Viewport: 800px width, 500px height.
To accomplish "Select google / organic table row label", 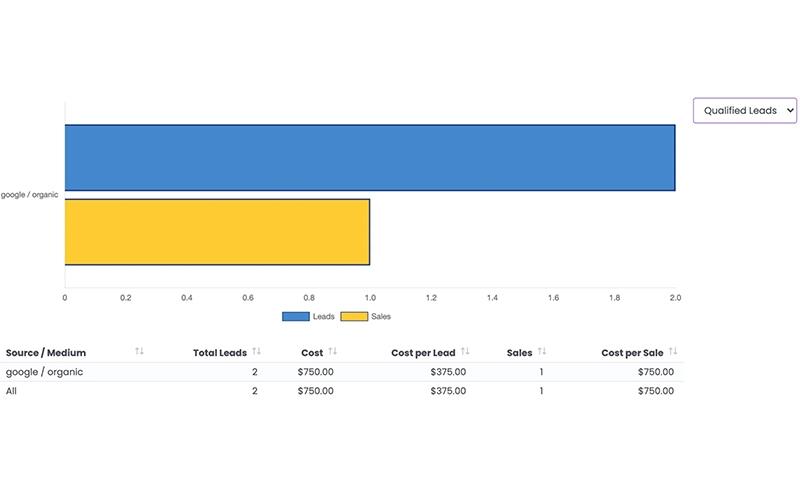I will coord(44,372).
